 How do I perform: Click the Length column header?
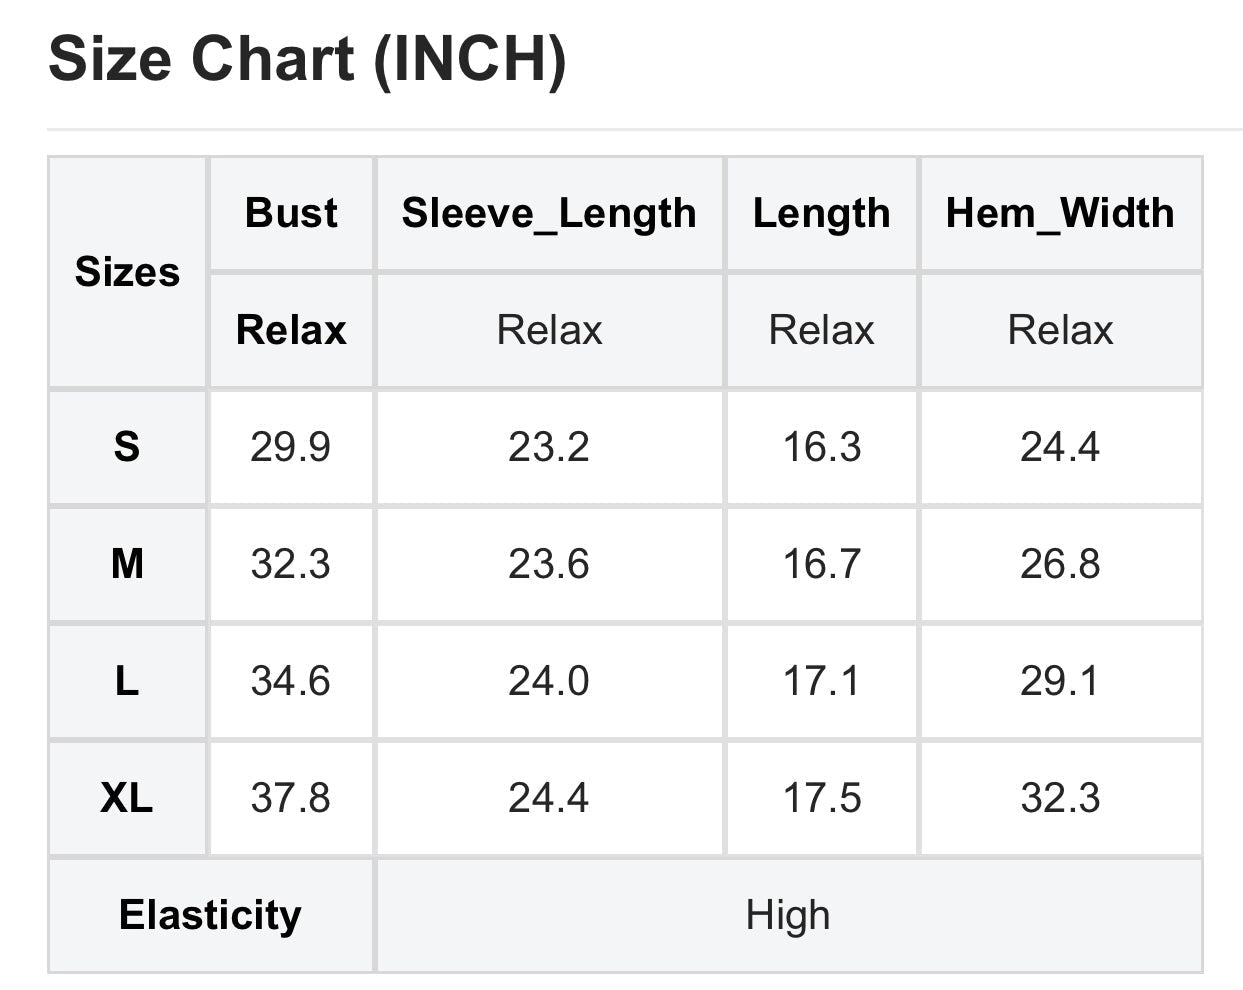(x=821, y=213)
